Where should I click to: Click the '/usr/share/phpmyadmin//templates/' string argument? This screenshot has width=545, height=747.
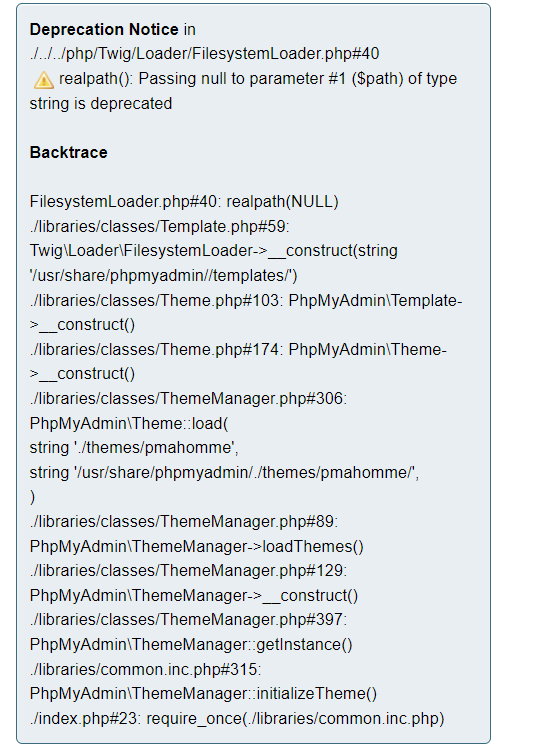tap(163, 275)
